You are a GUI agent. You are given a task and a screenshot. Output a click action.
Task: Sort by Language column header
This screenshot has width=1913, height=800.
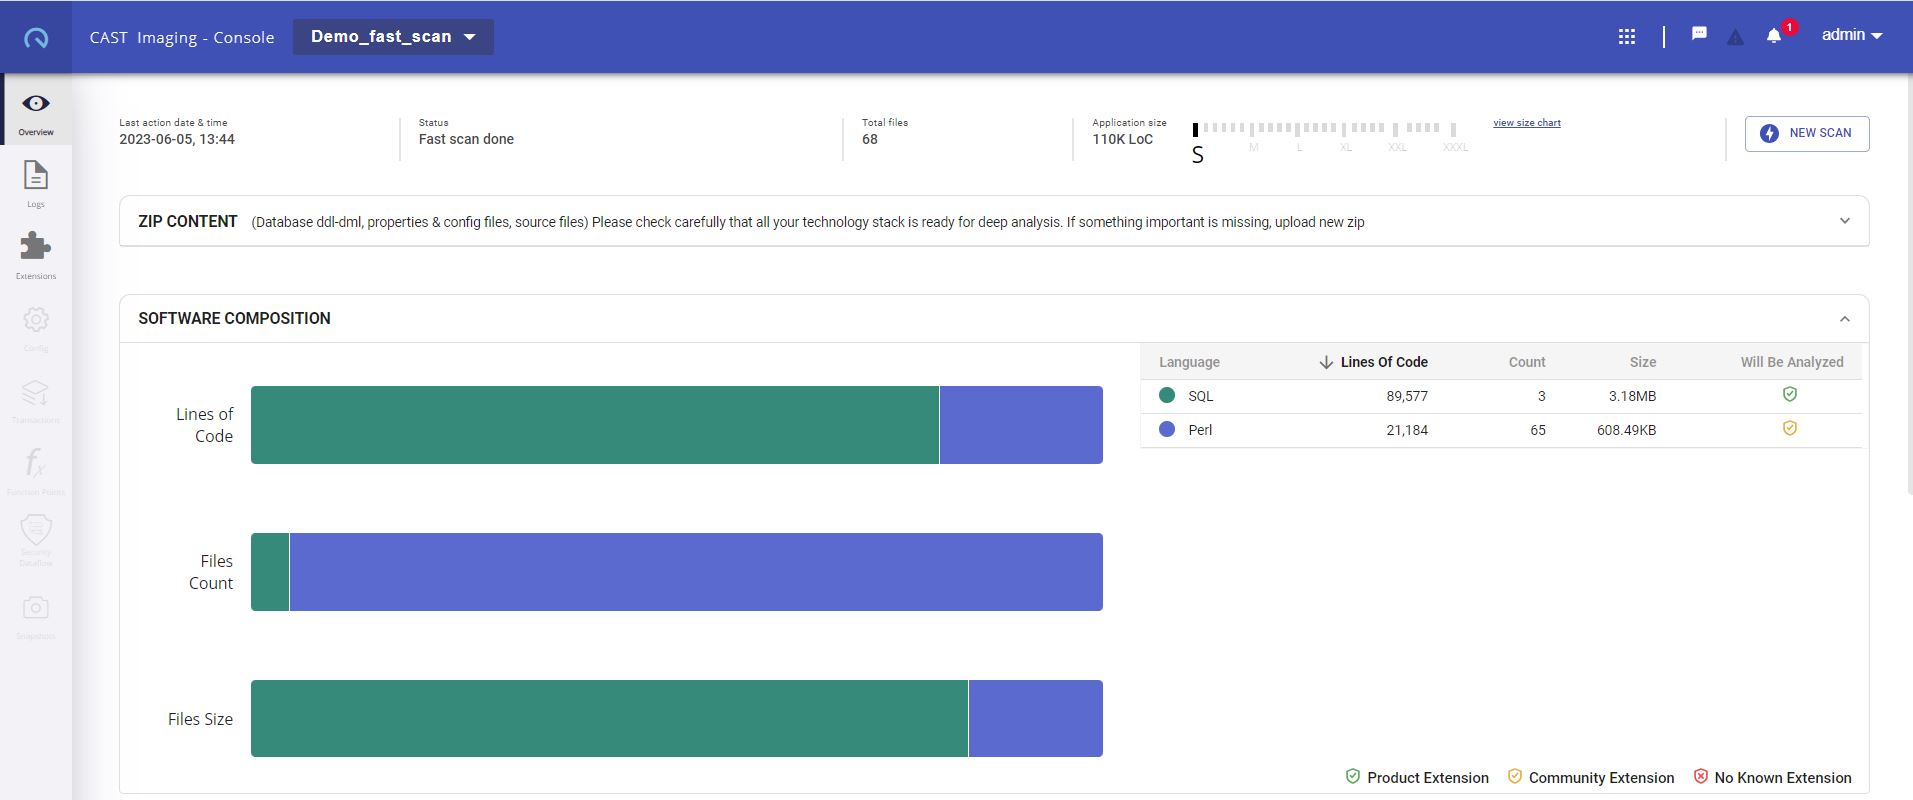pos(1189,362)
